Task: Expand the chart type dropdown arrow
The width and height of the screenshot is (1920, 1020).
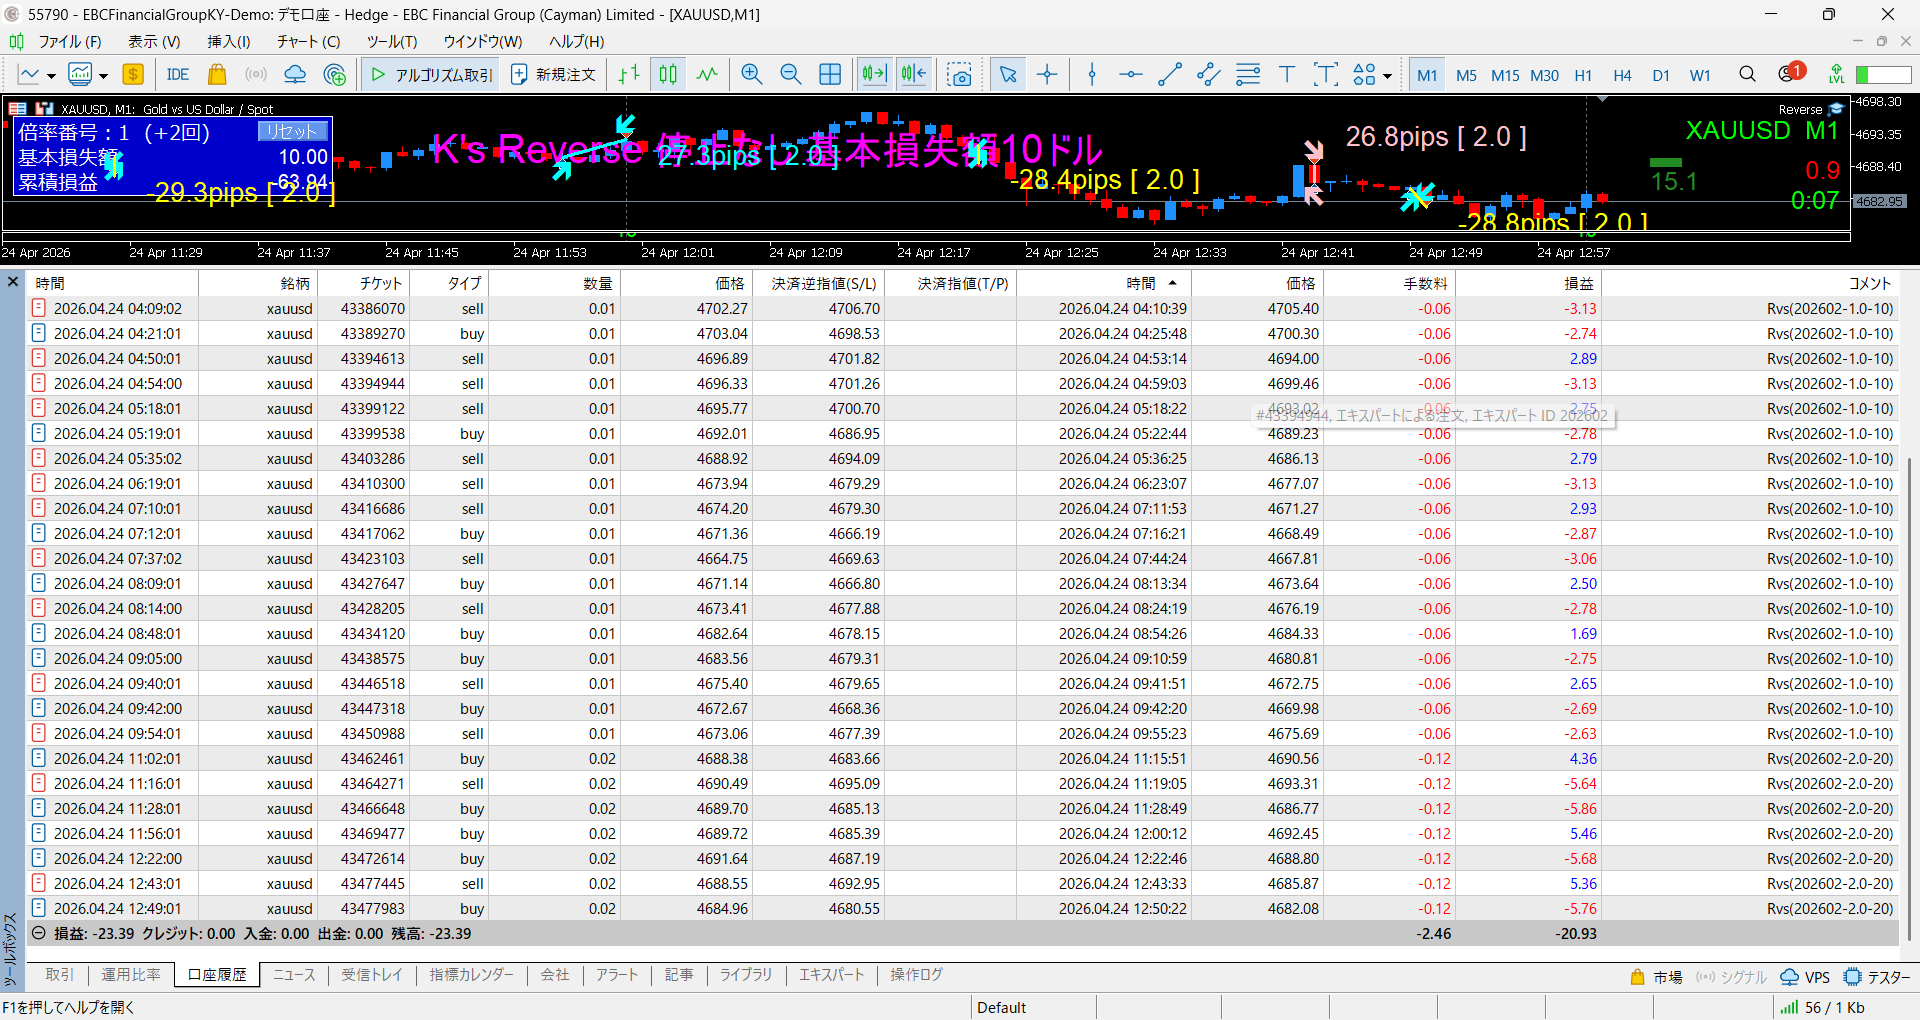Action: coord(51,76)
